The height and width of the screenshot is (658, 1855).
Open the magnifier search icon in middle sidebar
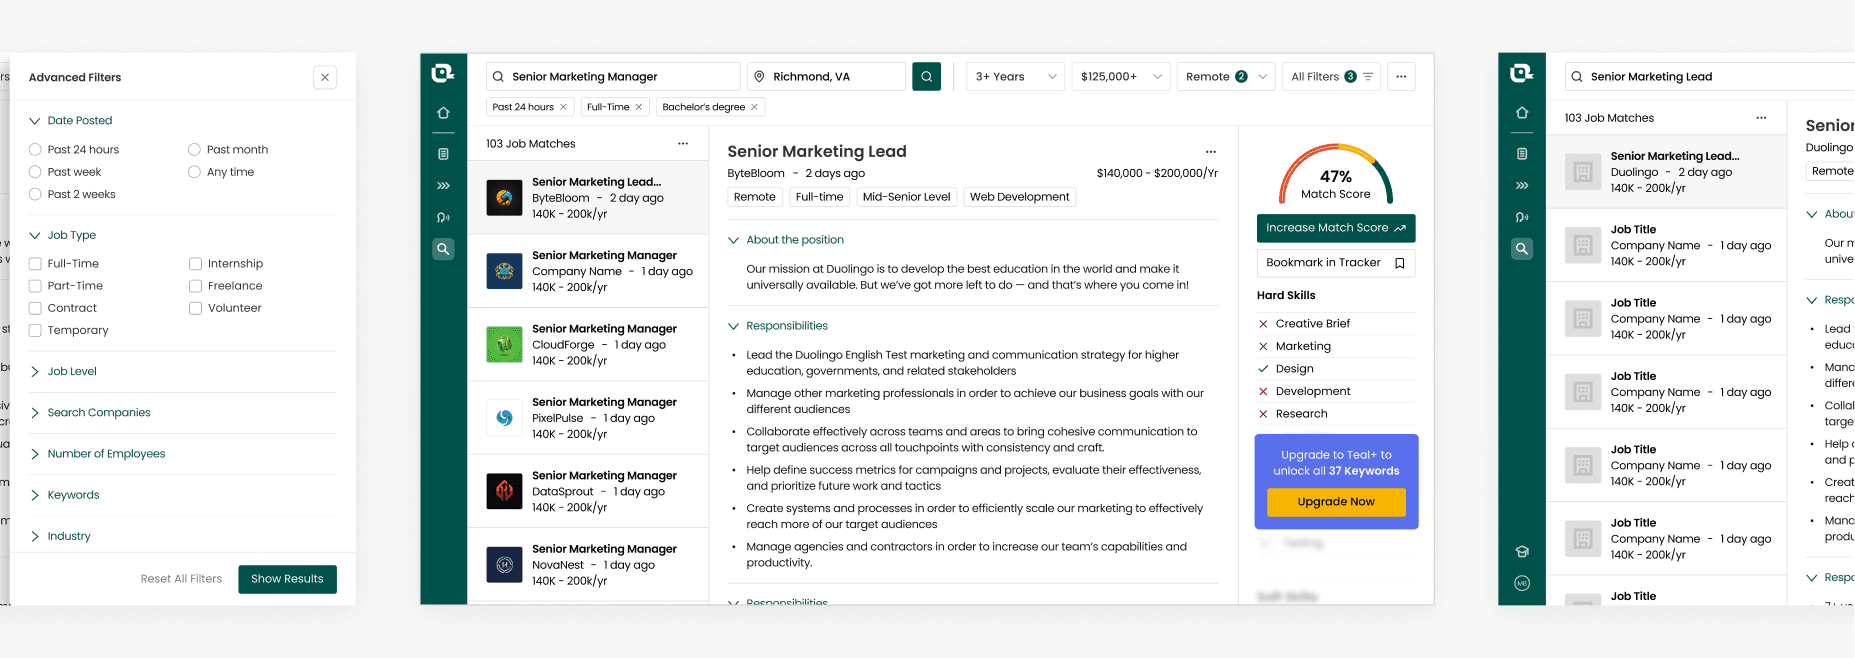(443, 249)
